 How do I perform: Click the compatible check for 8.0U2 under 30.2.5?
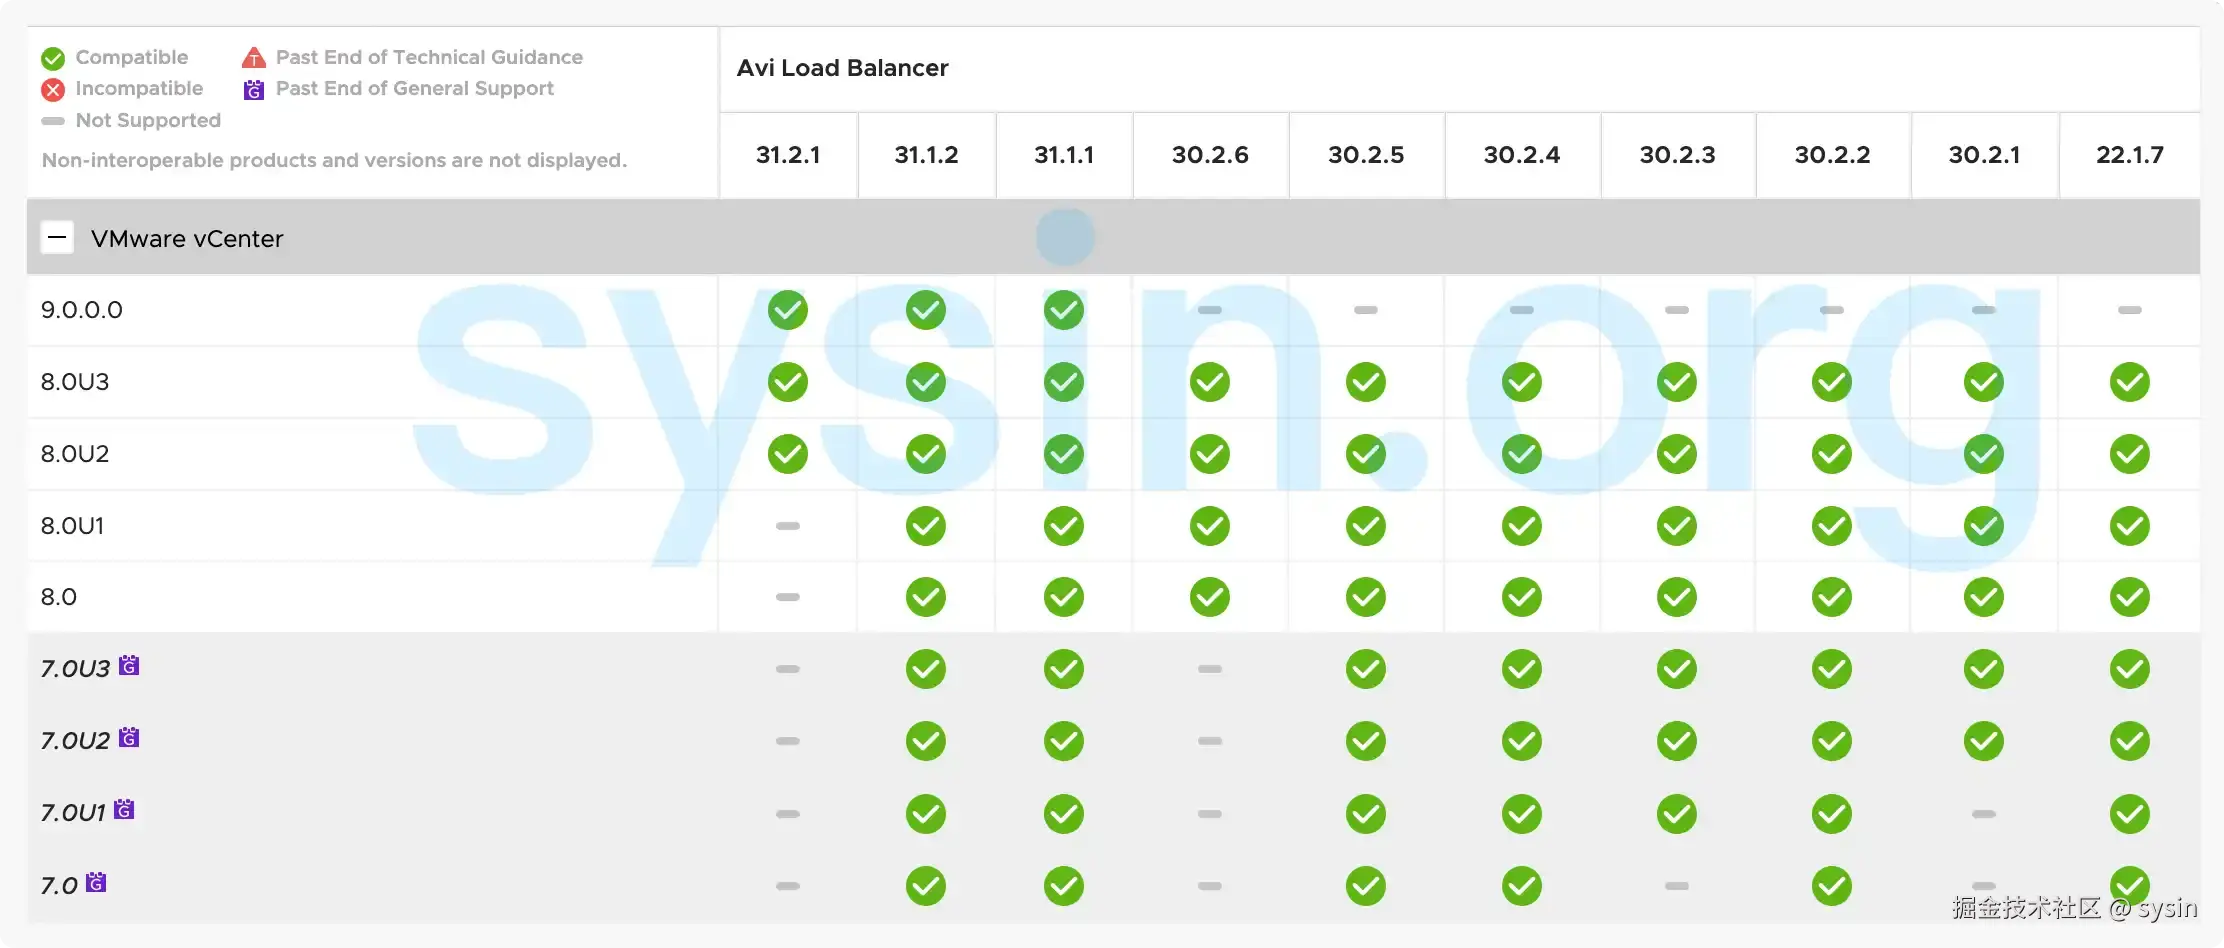tap(1366, 454)
